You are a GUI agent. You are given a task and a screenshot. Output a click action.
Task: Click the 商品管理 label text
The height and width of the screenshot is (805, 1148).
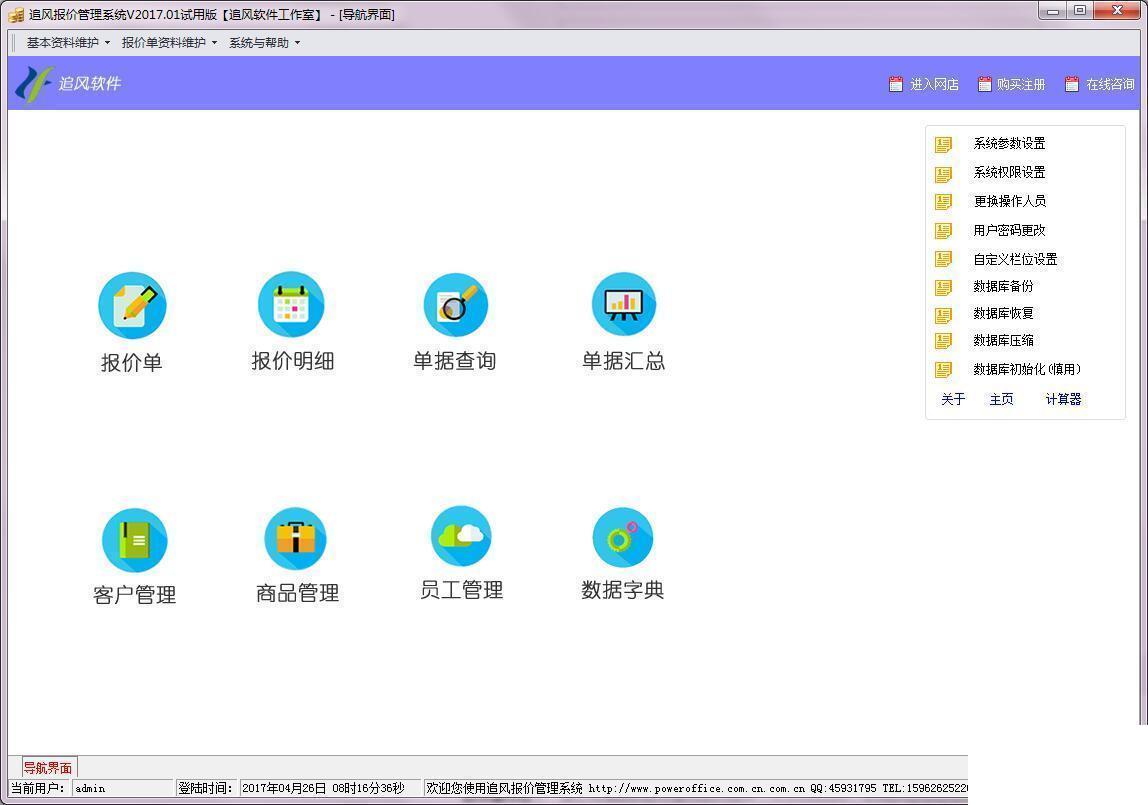[297, 593]
